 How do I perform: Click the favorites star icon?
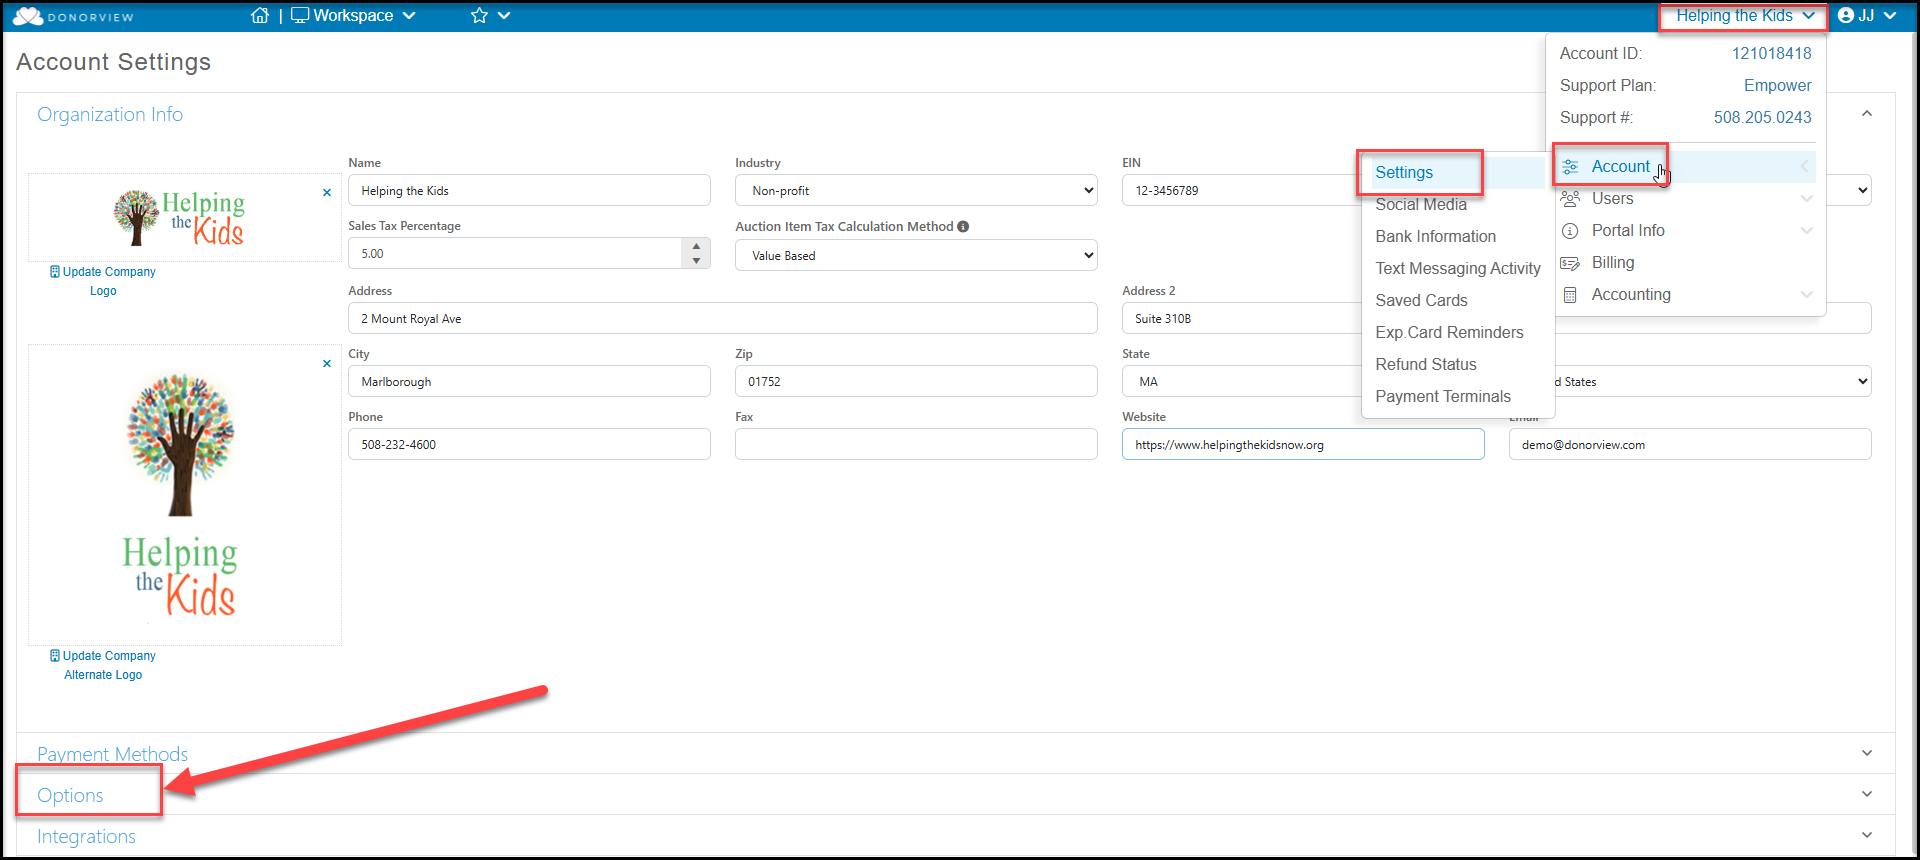coord(479,15)
